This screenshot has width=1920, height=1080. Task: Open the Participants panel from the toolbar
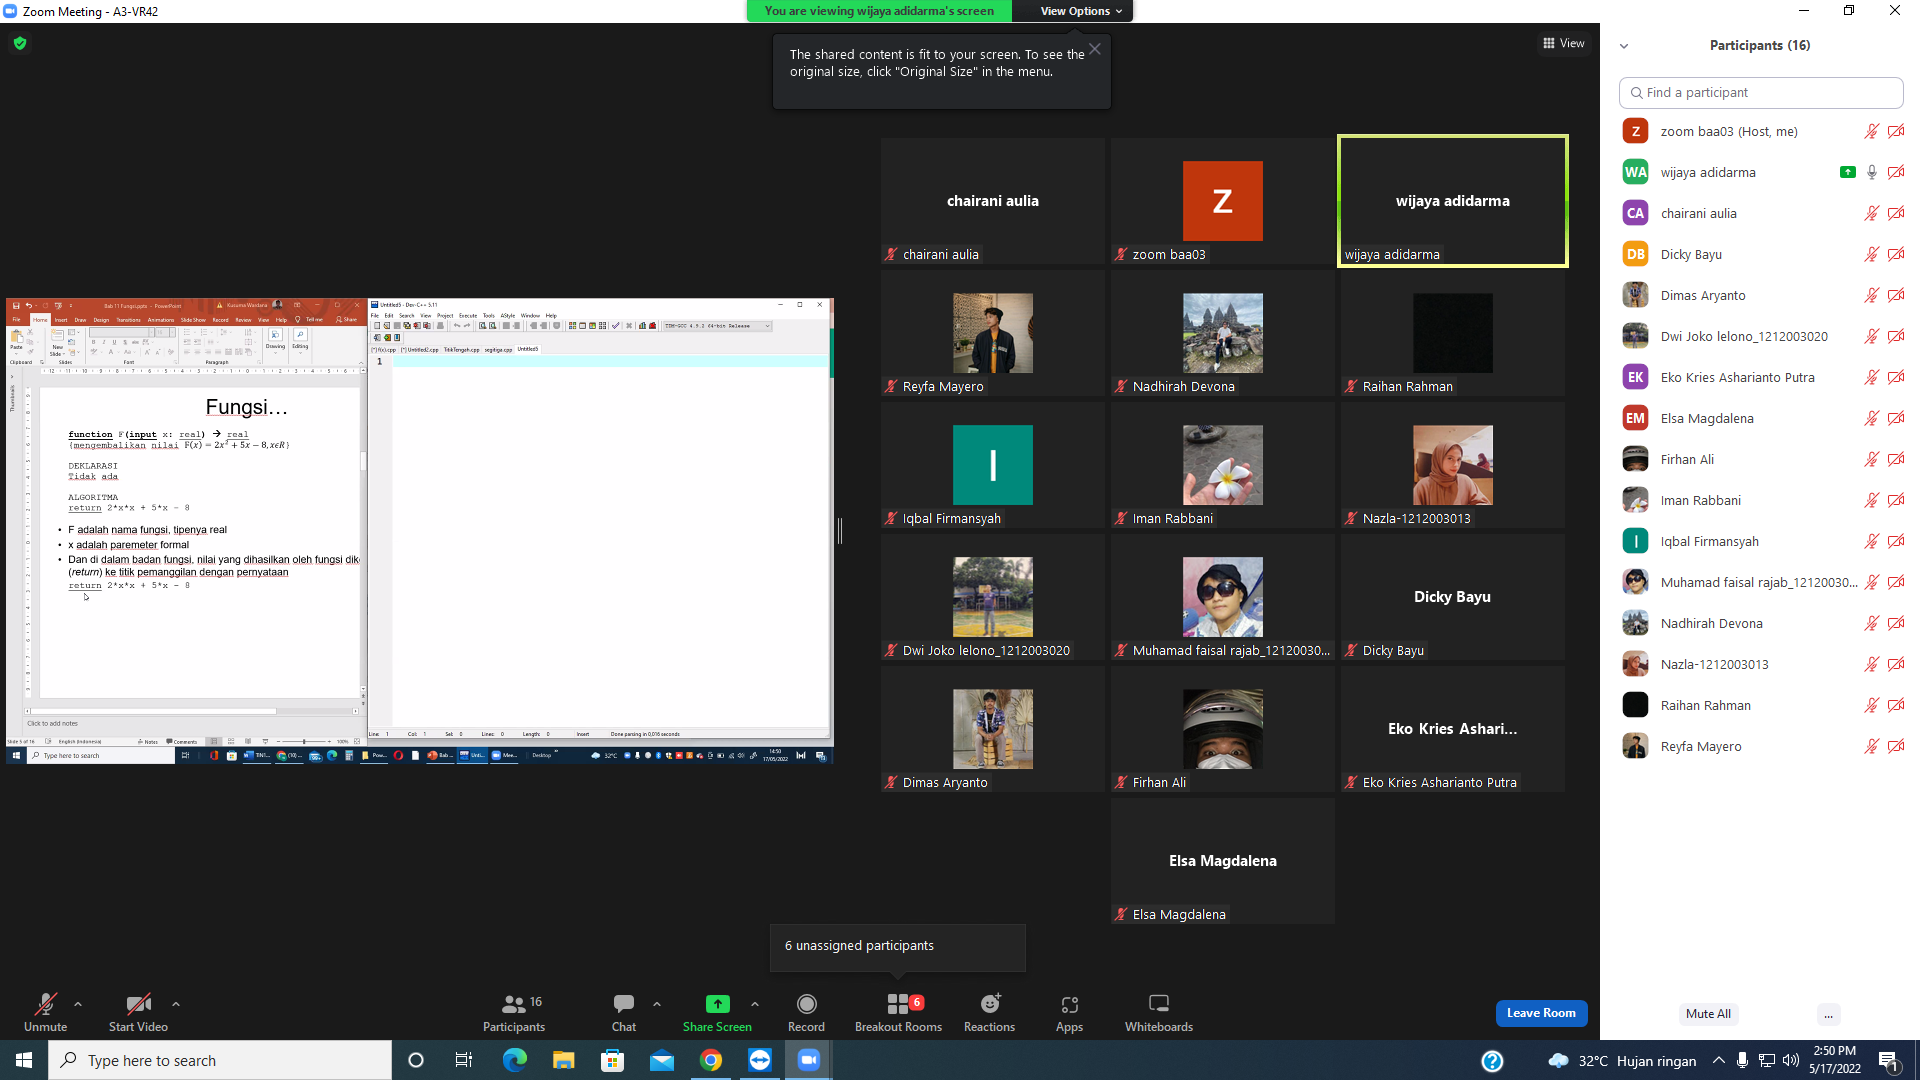514,1012
